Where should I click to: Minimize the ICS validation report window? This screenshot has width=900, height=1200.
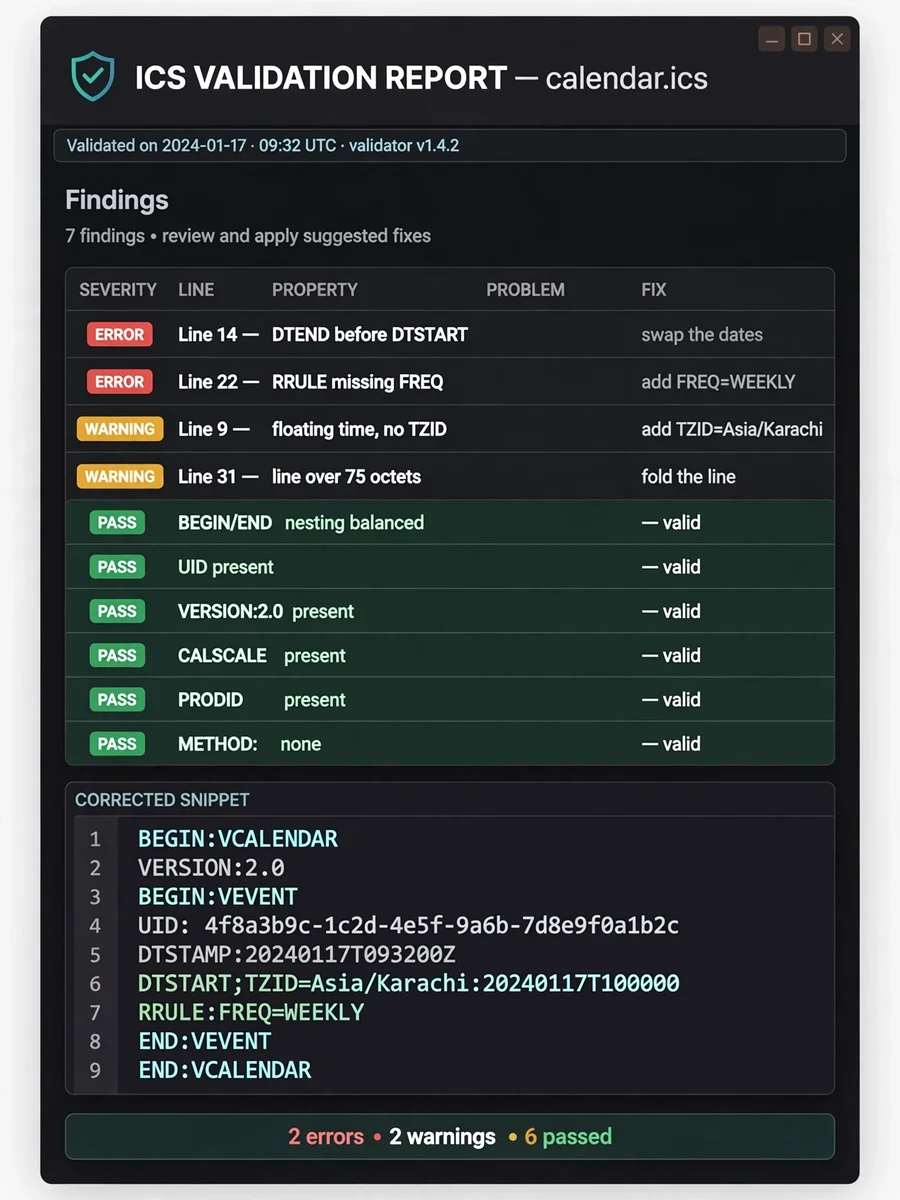[771, 39]
